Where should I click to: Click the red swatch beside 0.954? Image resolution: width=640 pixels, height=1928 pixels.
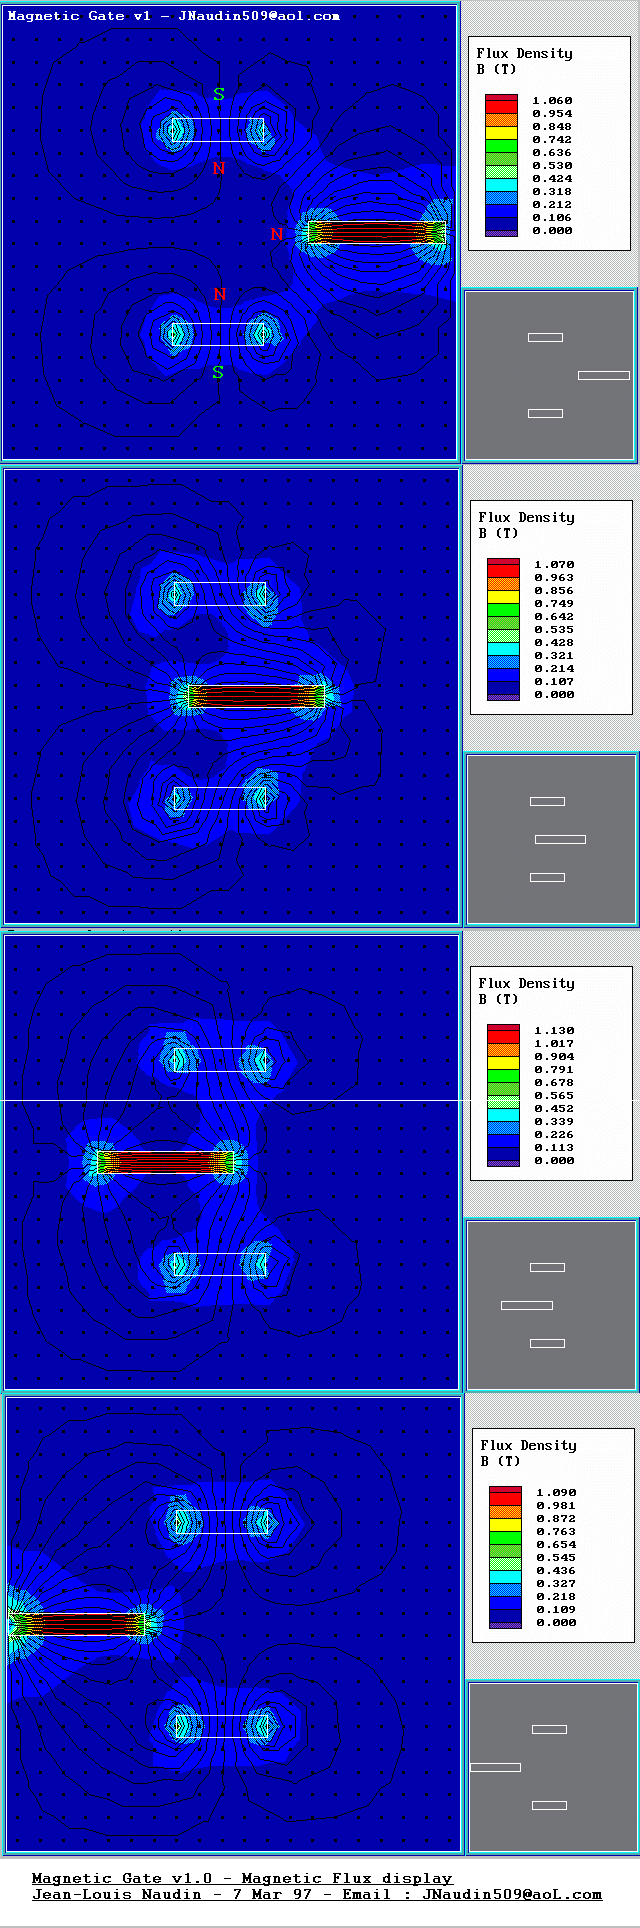pyautogui.click(x=502, y=107)
